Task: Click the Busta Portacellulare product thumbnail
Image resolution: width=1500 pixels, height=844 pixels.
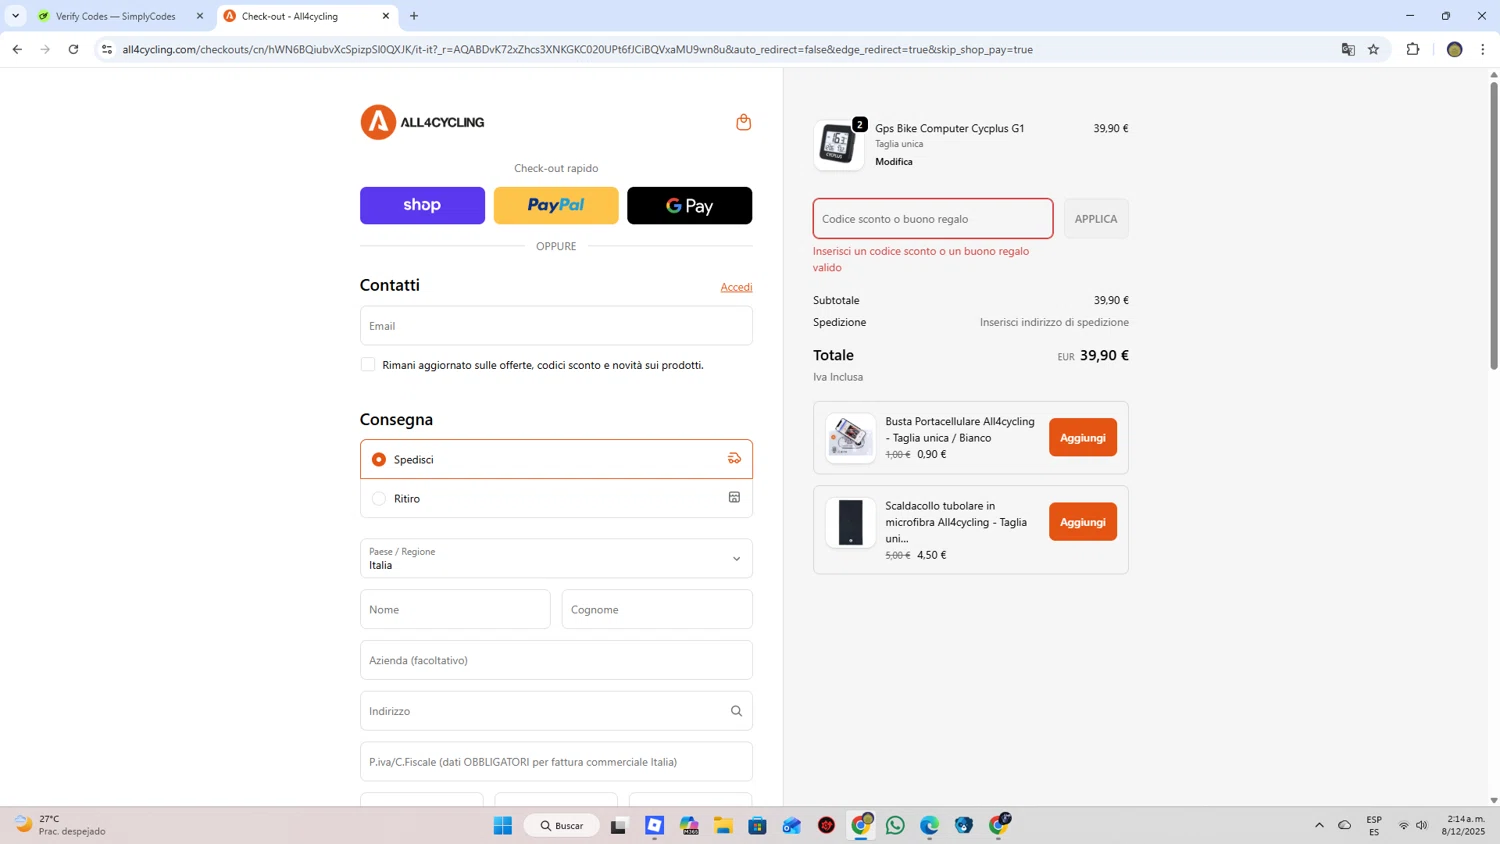Action: [850, 437]
